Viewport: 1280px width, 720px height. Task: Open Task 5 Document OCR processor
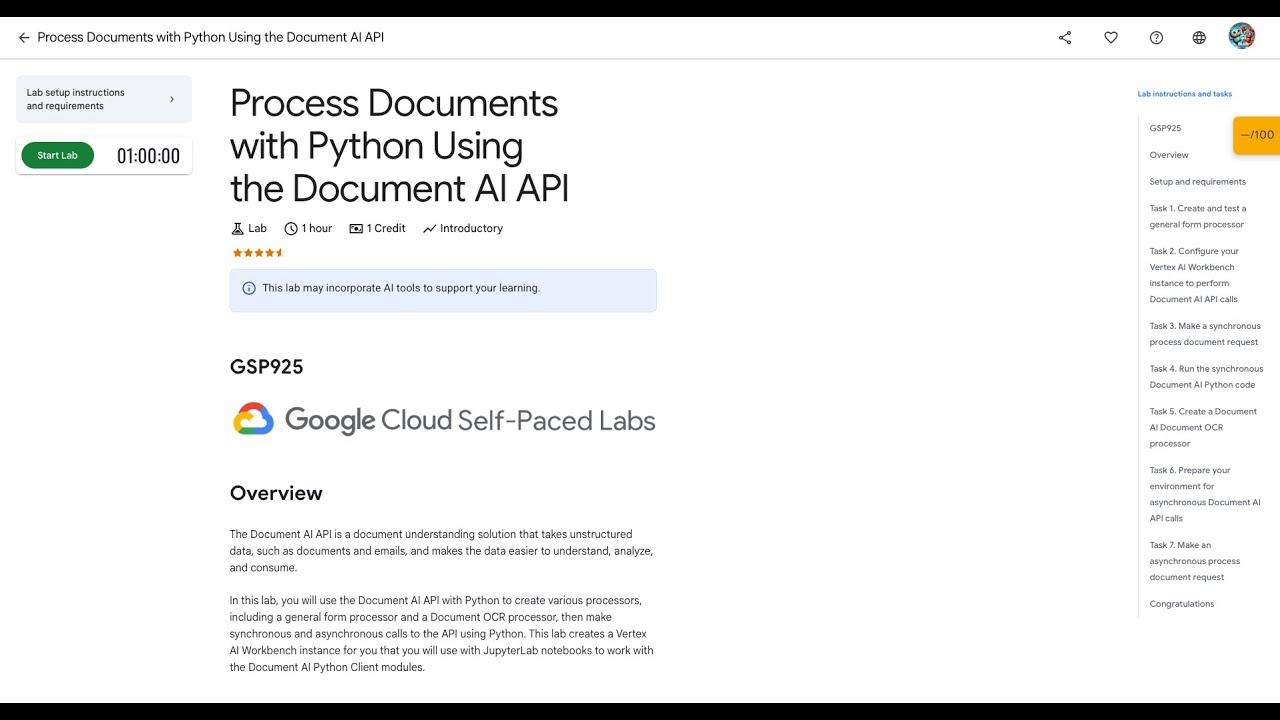(1203, 427)
